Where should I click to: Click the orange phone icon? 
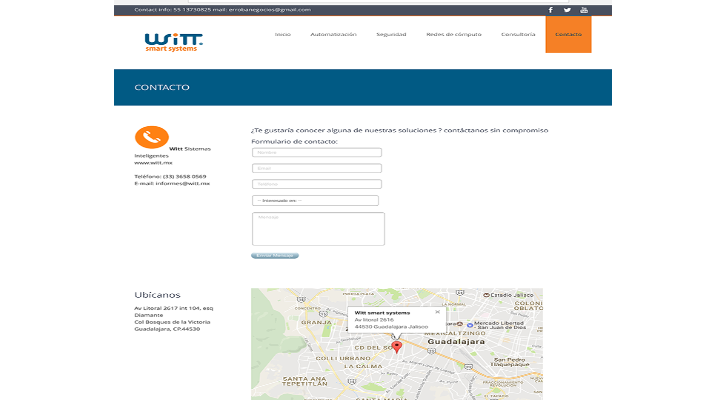click(152, 137)
